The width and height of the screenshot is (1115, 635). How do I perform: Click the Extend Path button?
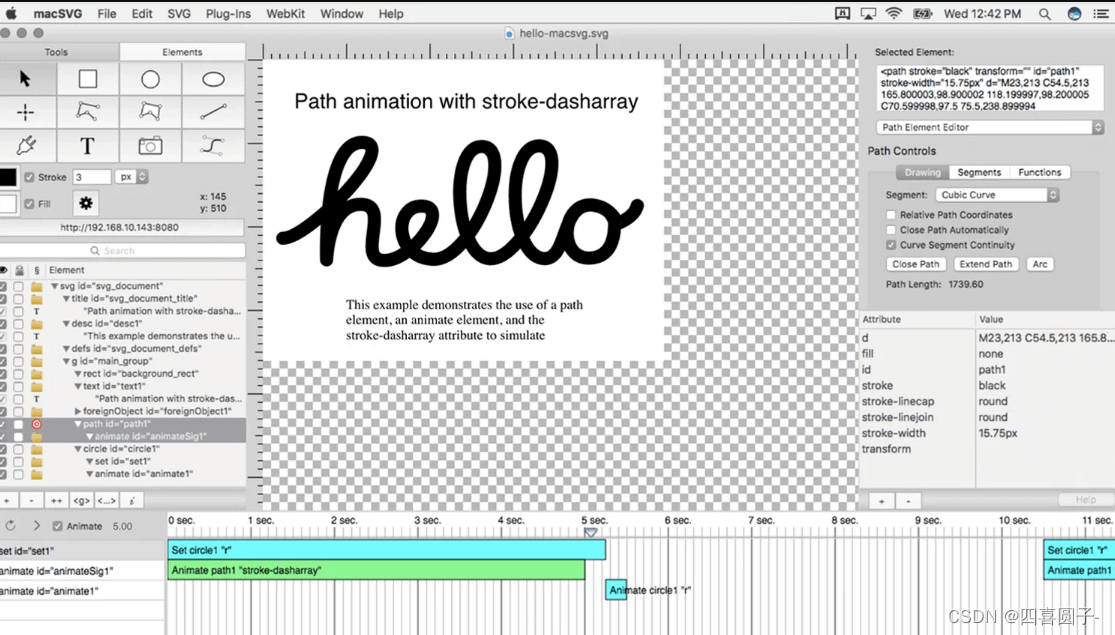click(x=986, y=264)
